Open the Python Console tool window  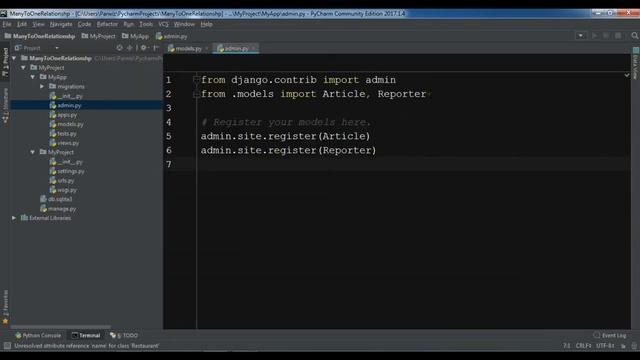(x=38, y=336)
